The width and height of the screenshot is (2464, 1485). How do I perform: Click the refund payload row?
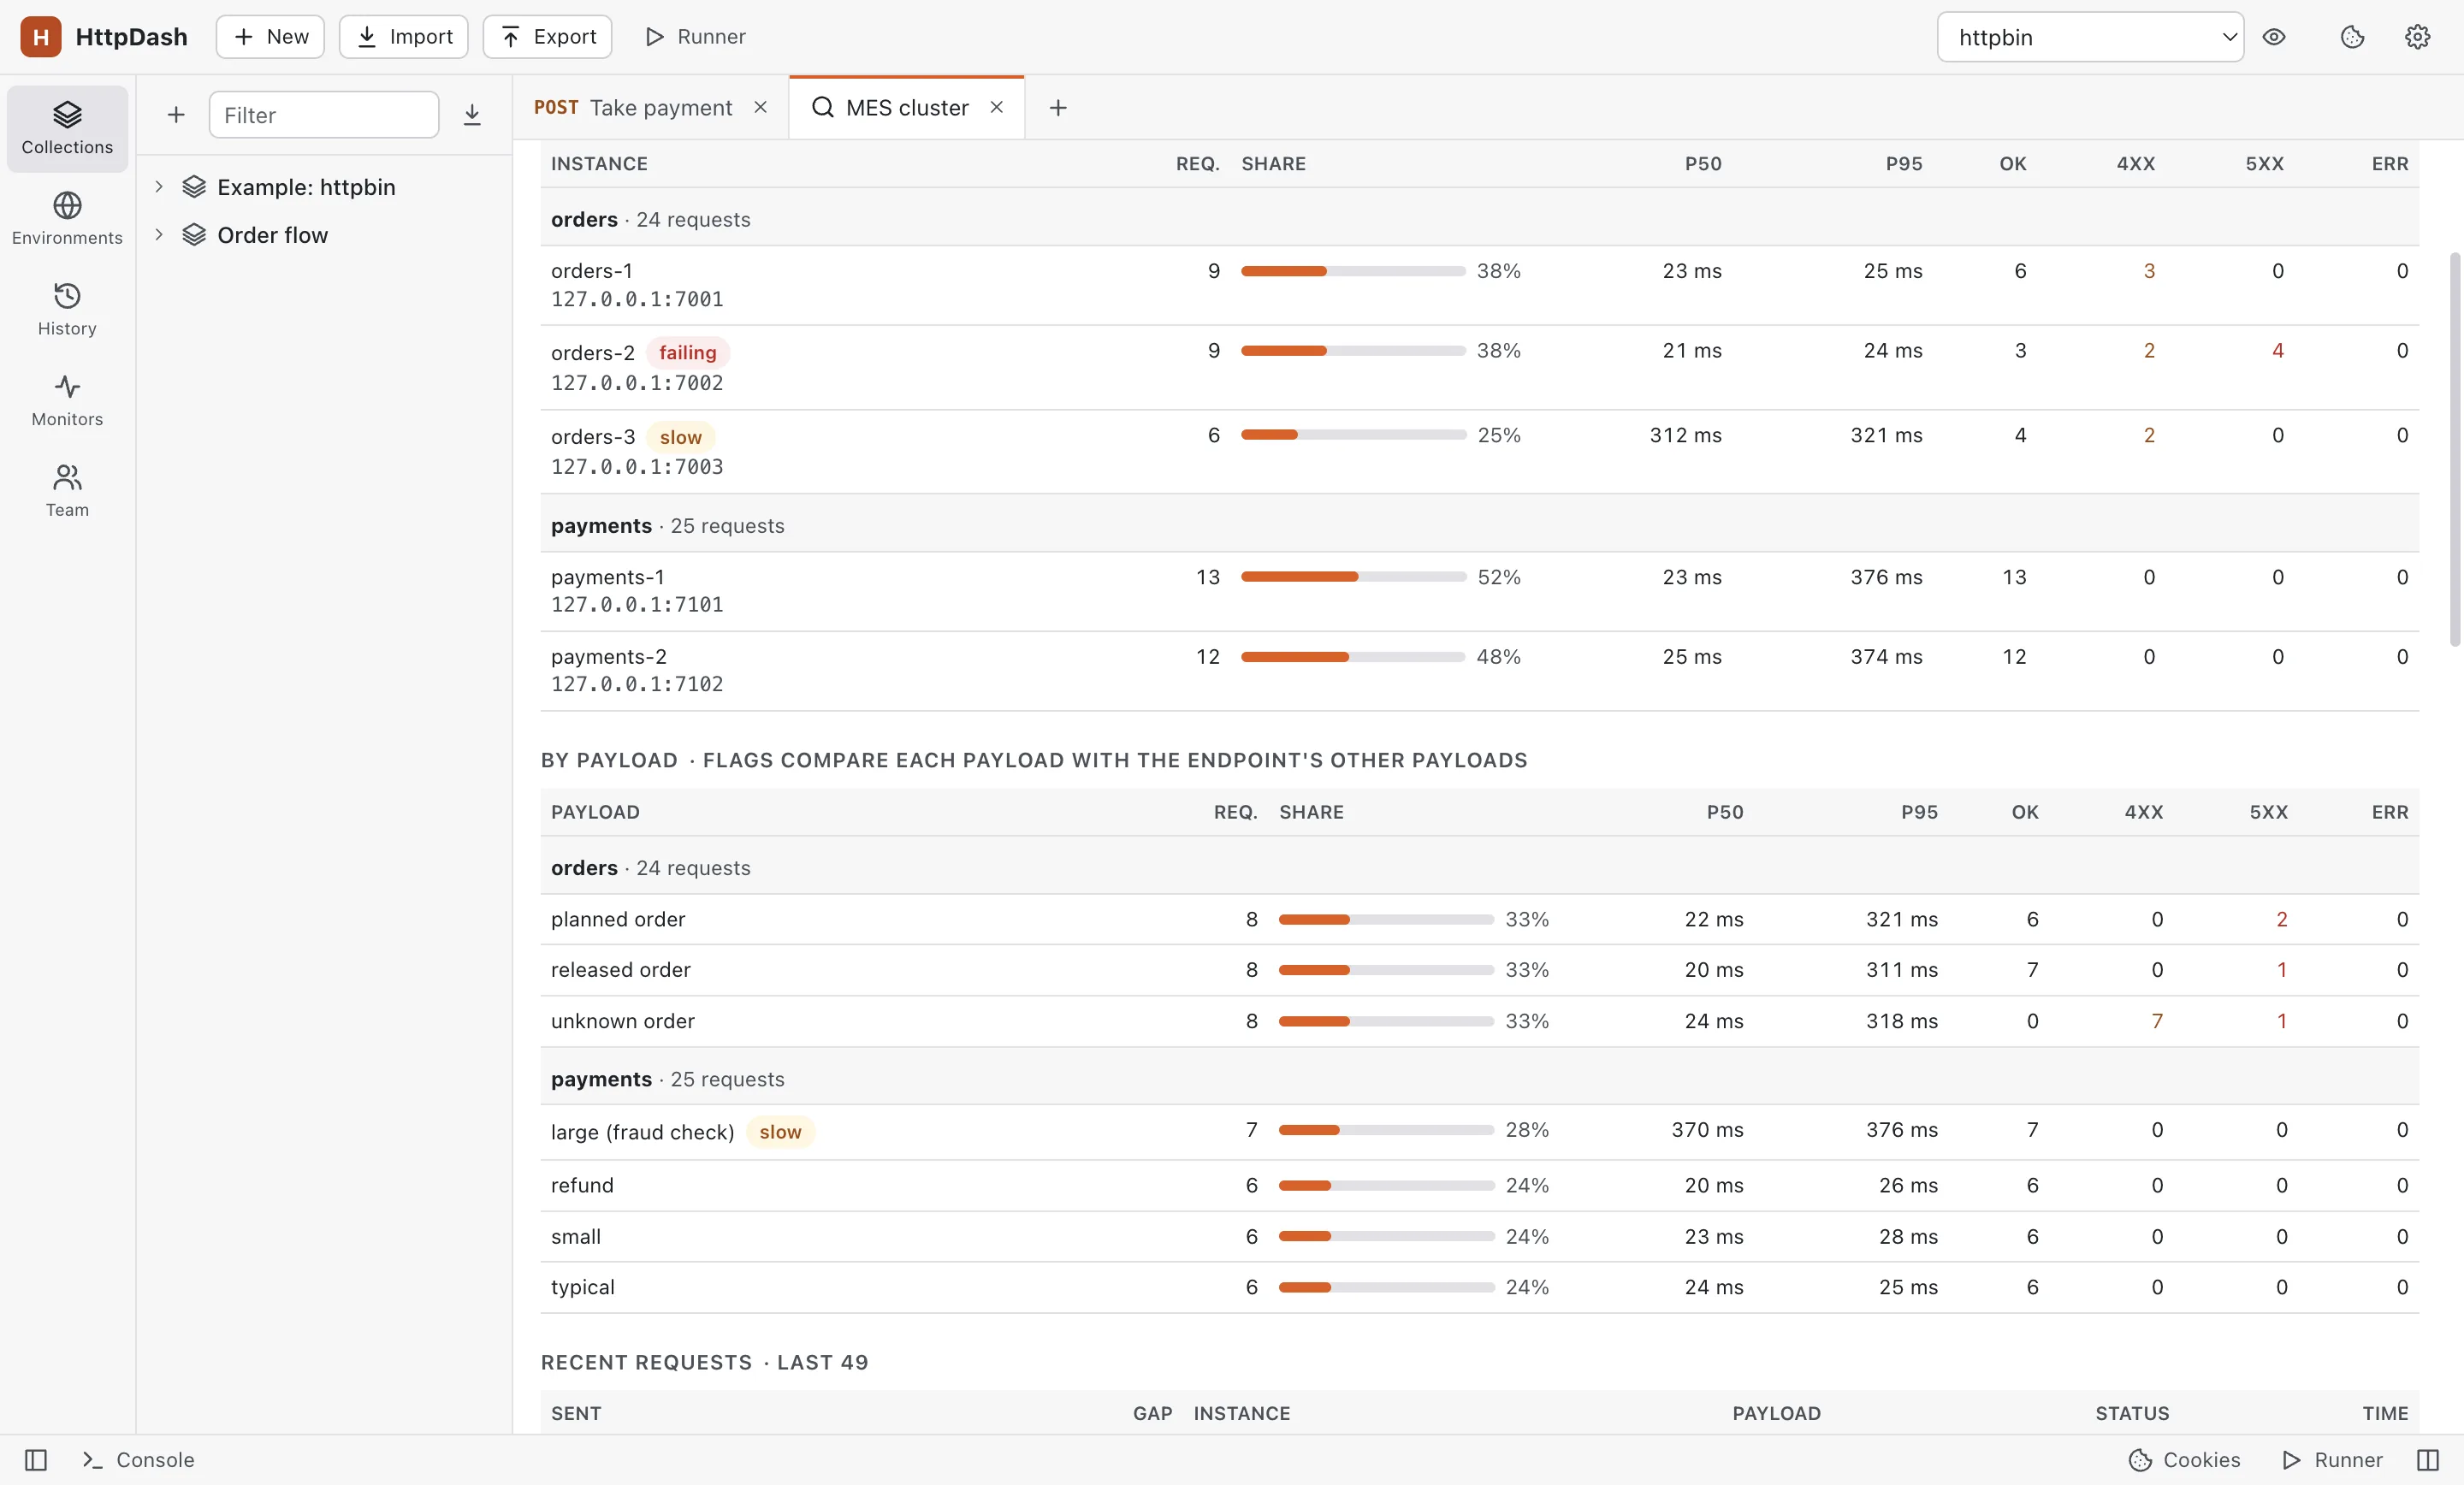[x=1480, y=1186]
